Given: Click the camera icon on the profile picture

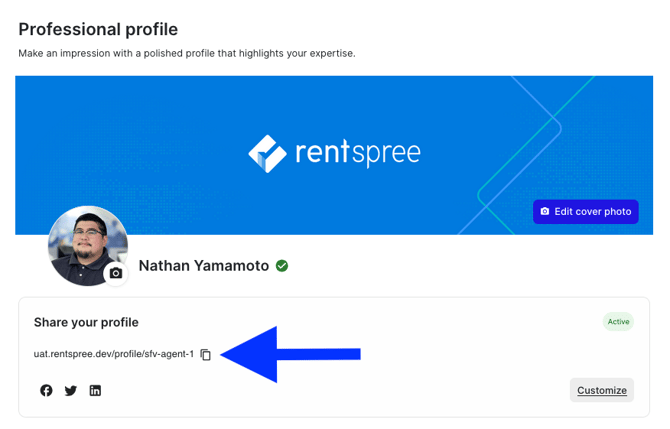Looking at the screenshot, I should [x=116, y=273].
